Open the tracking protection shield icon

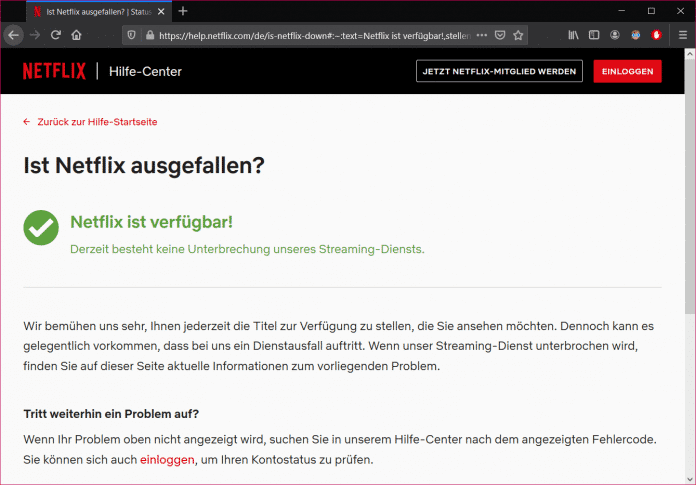click(x=132, y=35)
